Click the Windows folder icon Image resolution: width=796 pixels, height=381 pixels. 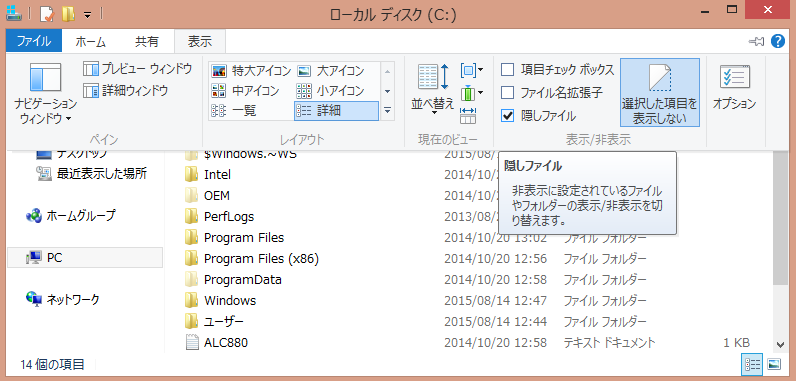tap(191, 300)
